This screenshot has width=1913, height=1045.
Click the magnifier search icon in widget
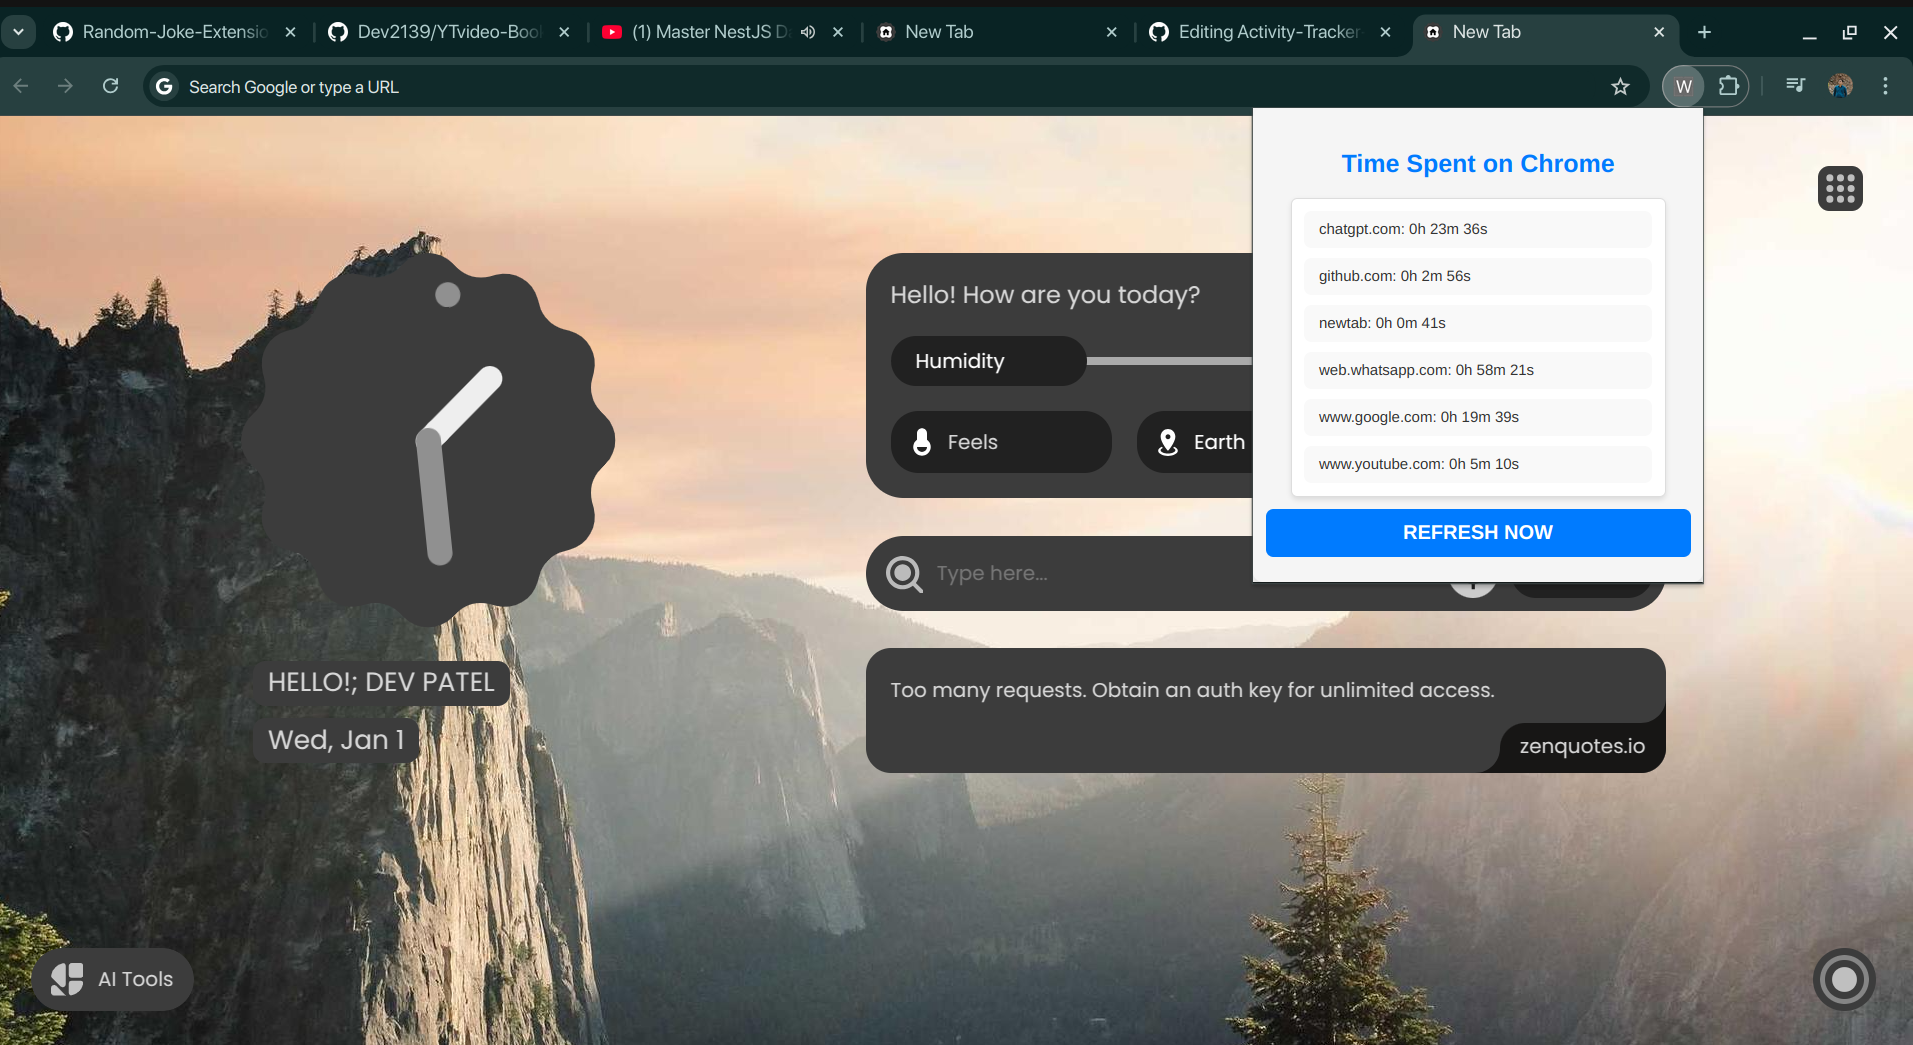click(x=904, y=574)
